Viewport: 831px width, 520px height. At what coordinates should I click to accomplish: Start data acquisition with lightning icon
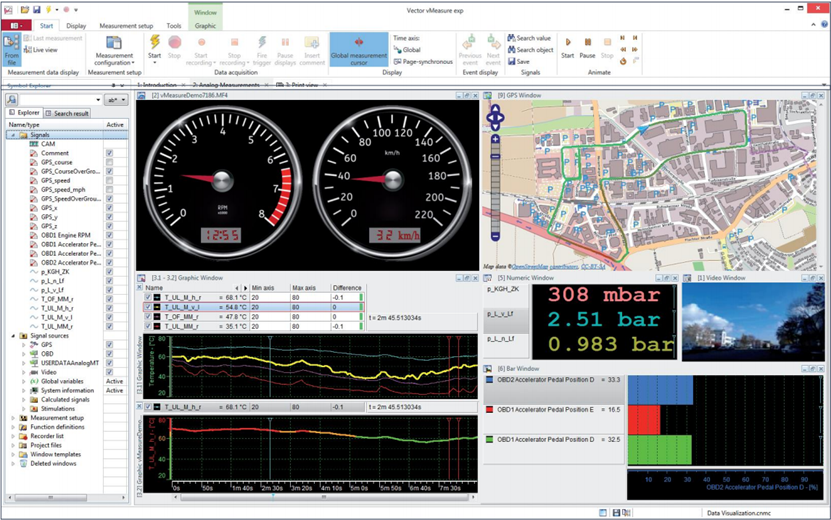(x=155, y=42)
